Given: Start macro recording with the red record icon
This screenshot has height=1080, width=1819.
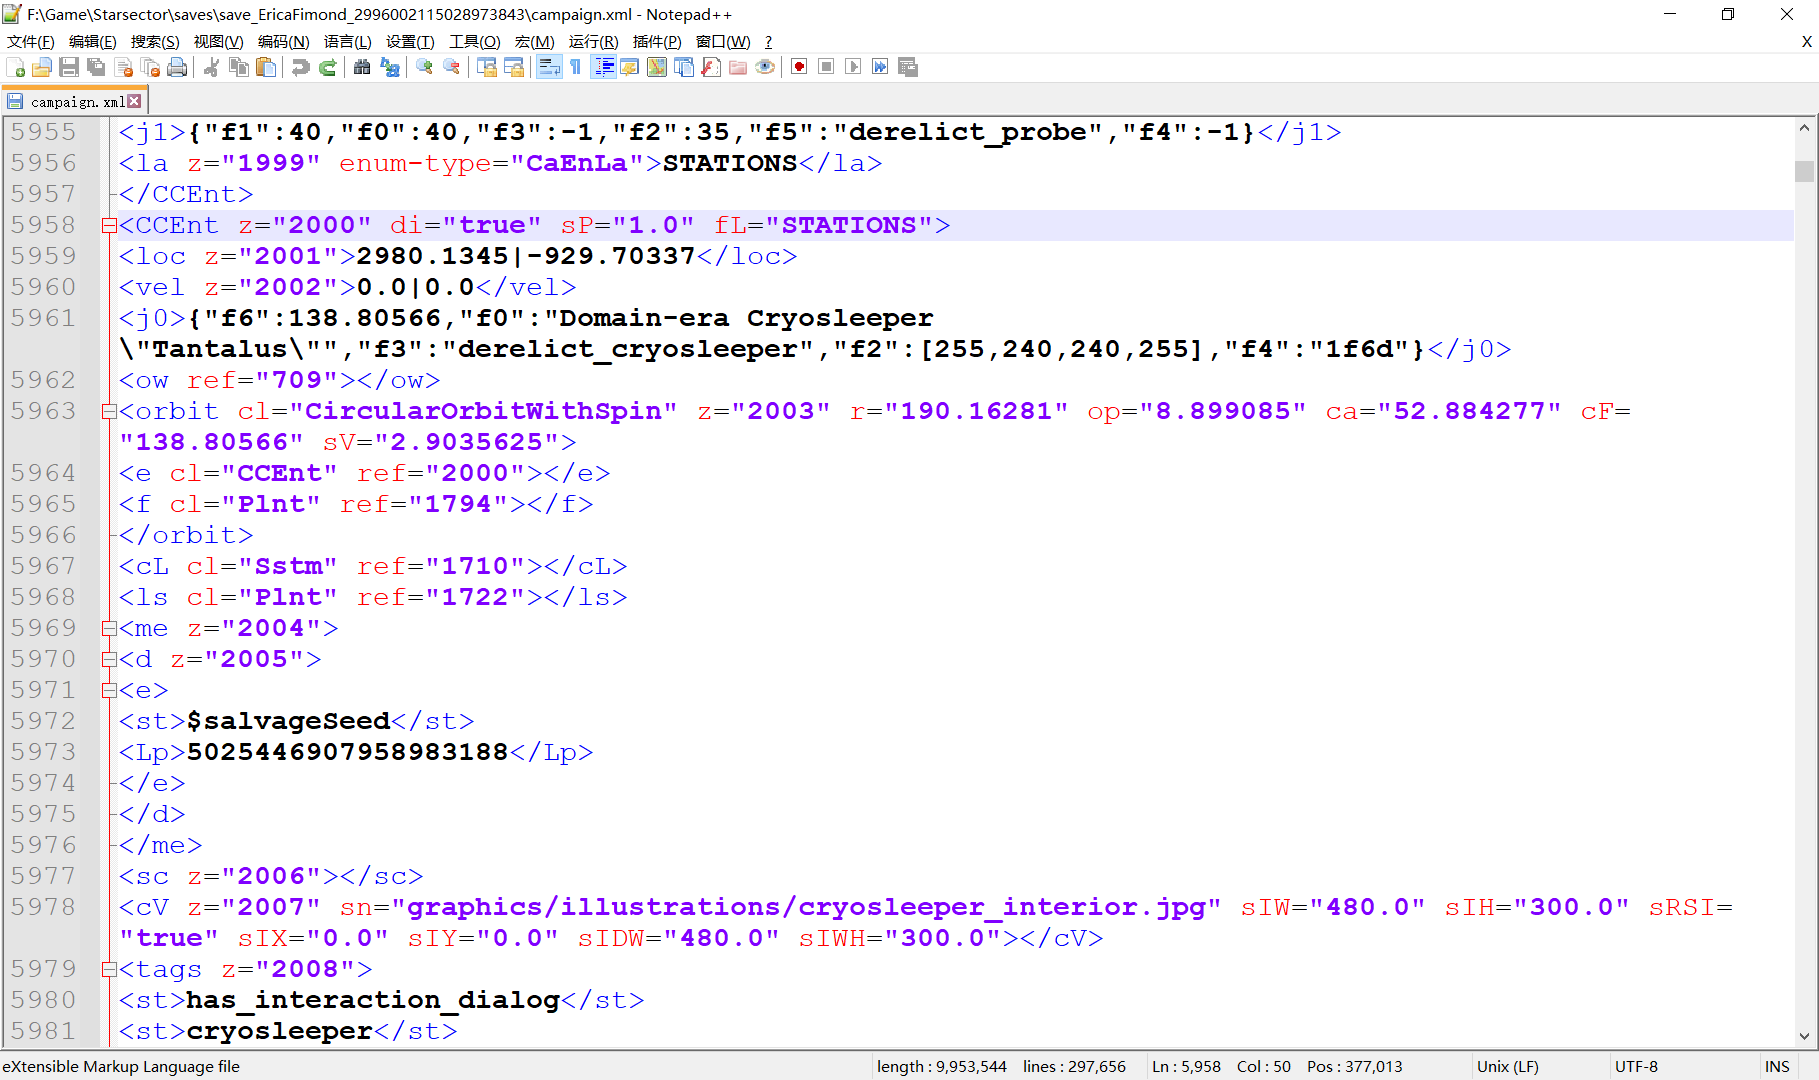Looking at the screenshot, I should 798,67.
